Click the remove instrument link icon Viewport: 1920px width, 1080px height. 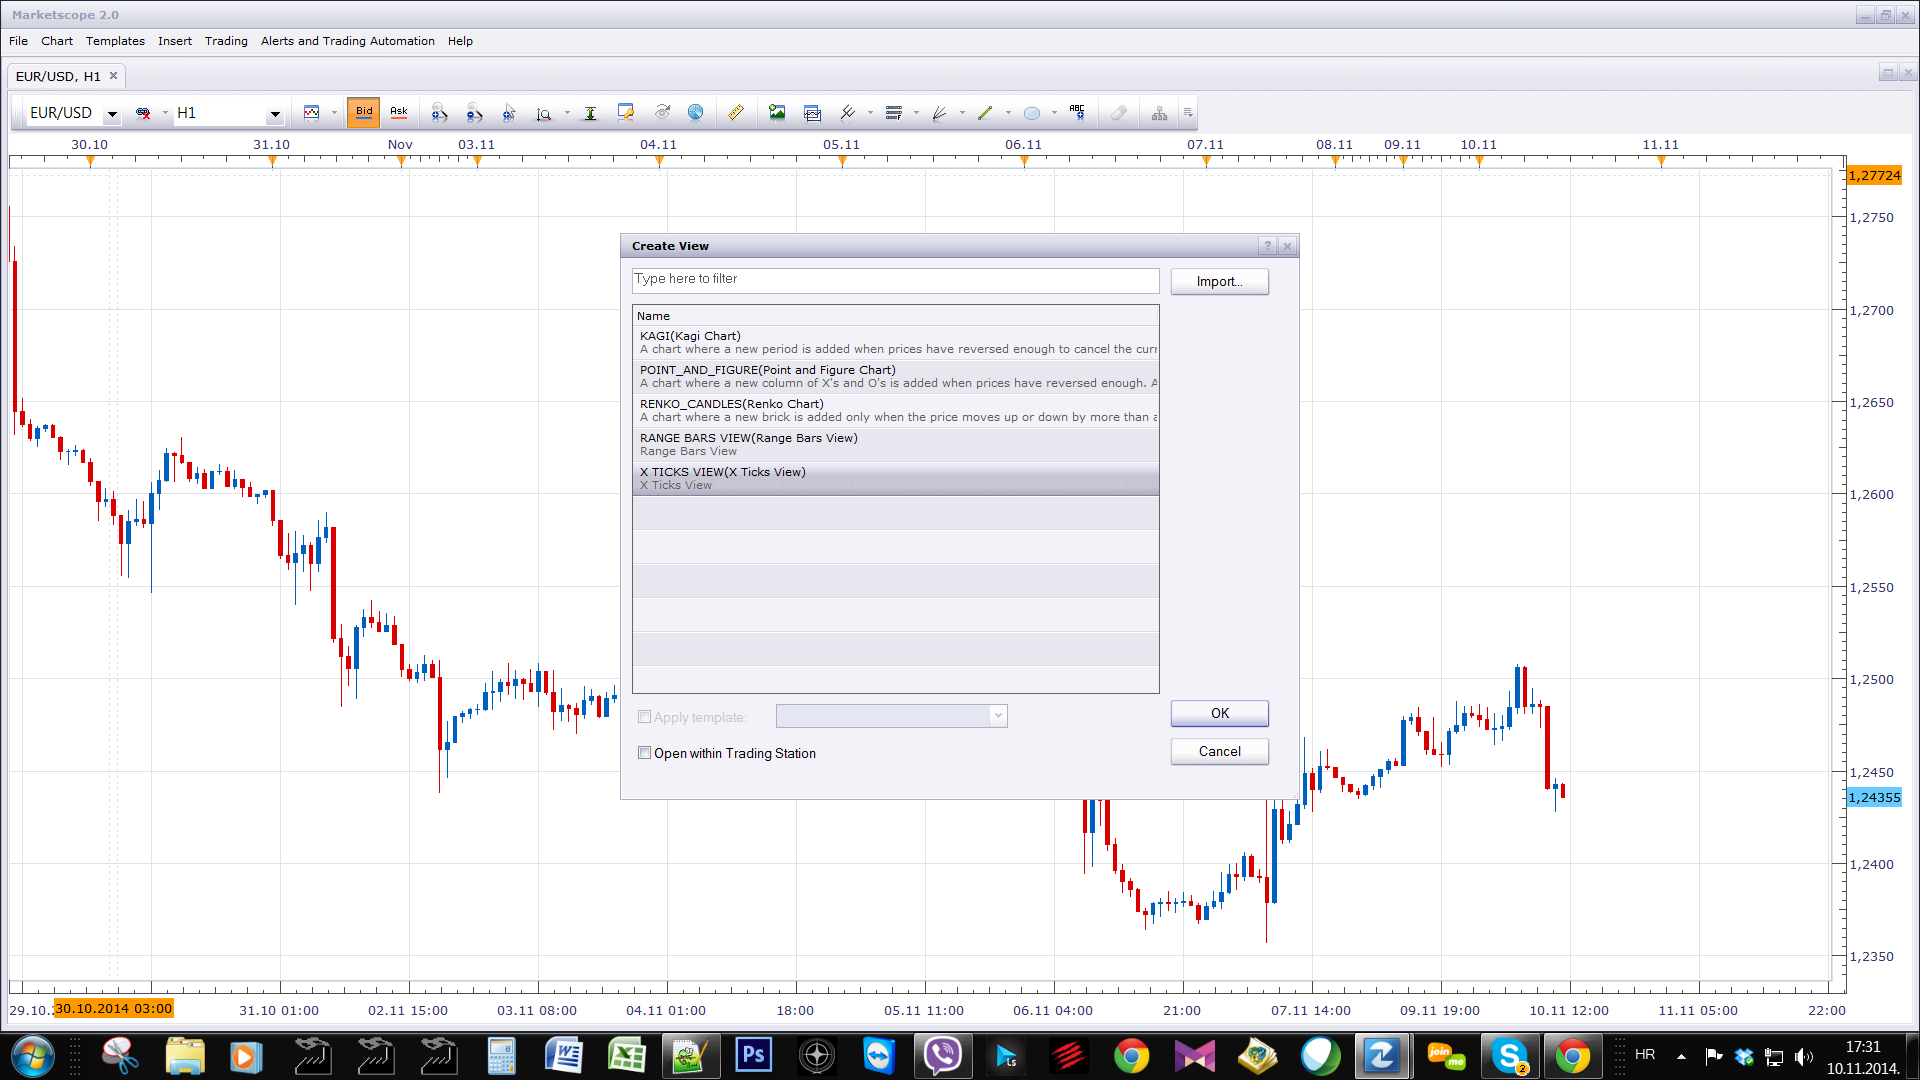(144, 113)
